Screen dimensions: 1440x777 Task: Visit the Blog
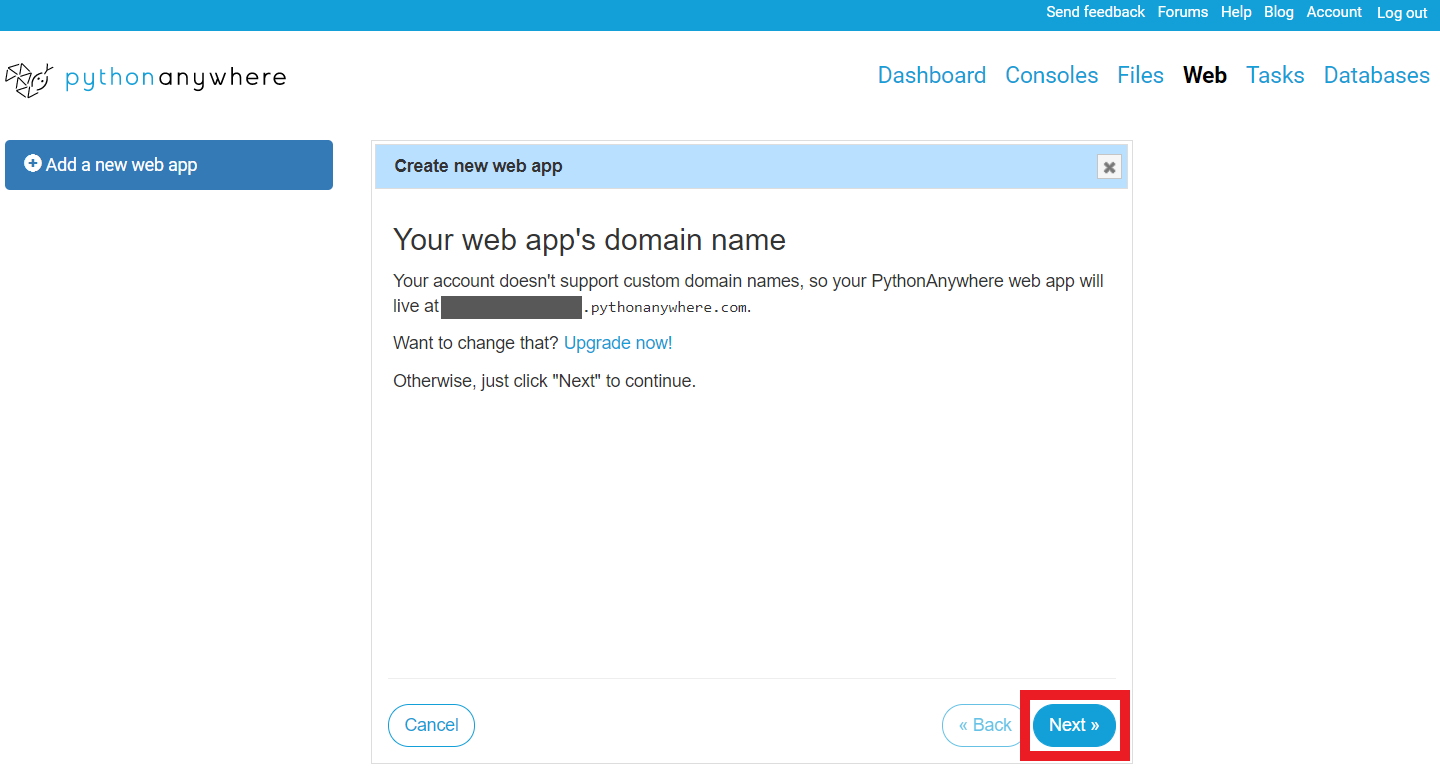point(1278,12)
